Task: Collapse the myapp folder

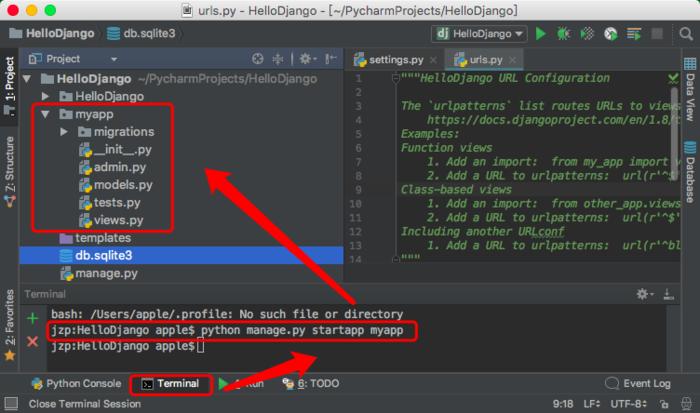Action: [45, 114]
